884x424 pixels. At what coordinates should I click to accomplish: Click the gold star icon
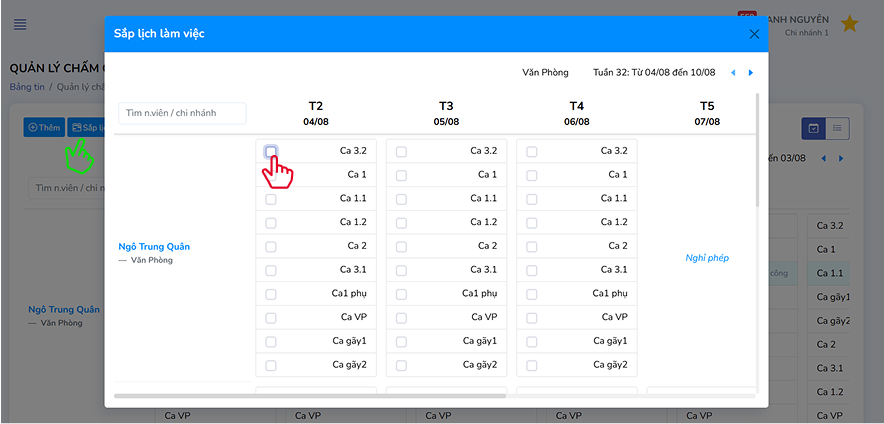pyautogui.click(x=849, y=23)
